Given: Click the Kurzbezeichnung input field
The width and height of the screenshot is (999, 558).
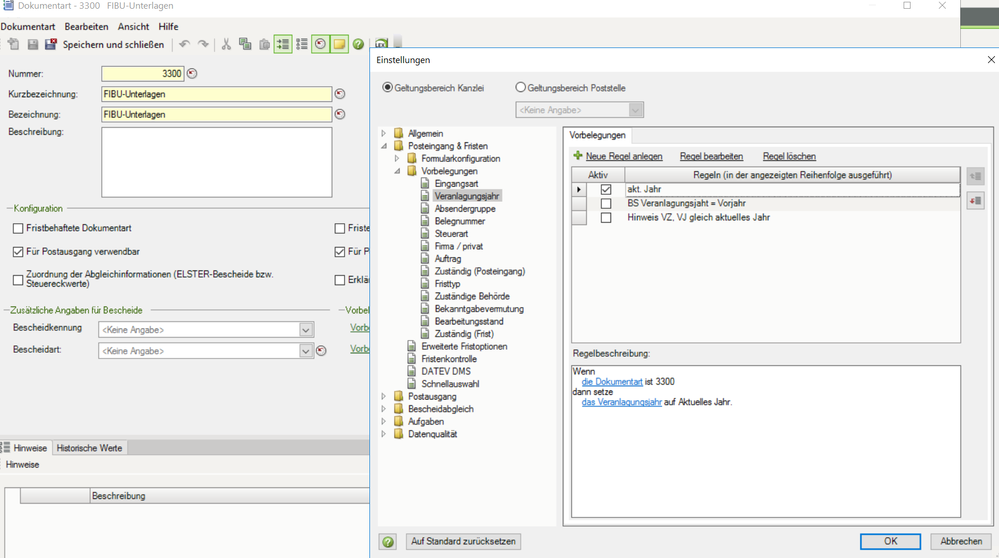Looking at the screenshot, I should [x=217, y=94].
